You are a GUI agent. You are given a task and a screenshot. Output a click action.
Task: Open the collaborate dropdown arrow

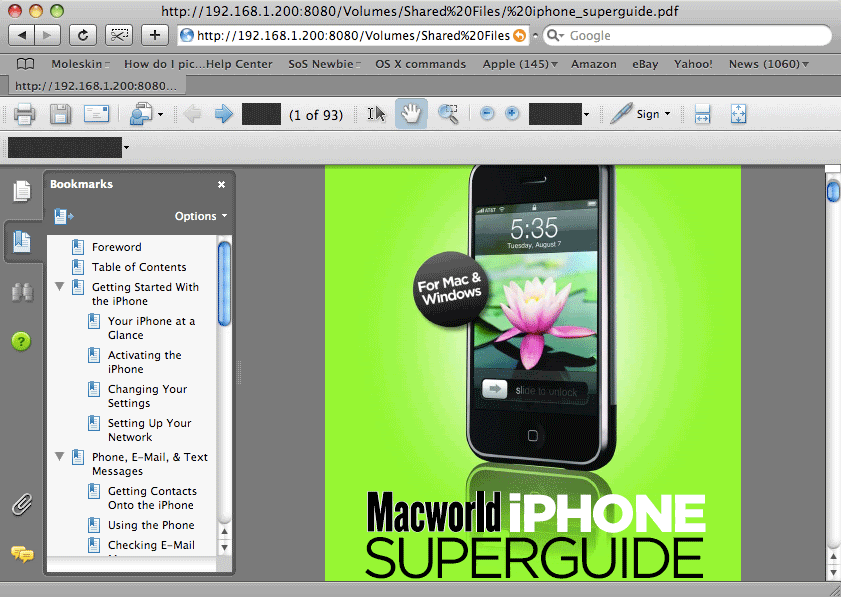click(160, 114)
